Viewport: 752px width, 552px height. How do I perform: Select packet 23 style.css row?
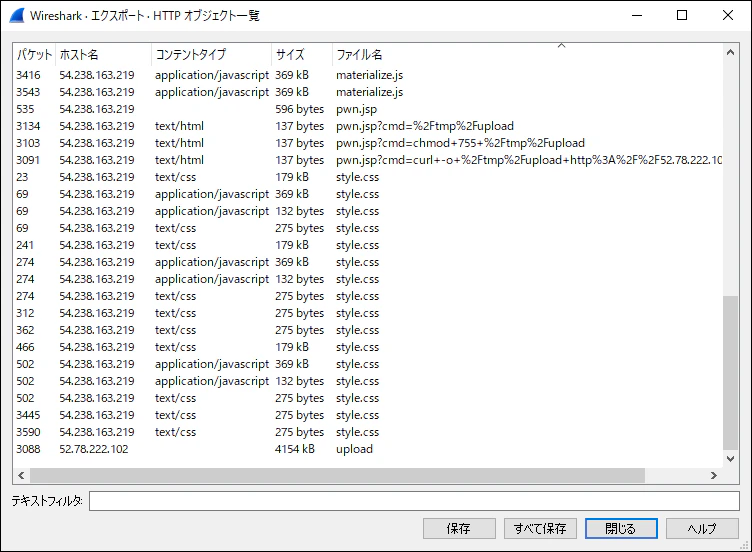[367, 177]
